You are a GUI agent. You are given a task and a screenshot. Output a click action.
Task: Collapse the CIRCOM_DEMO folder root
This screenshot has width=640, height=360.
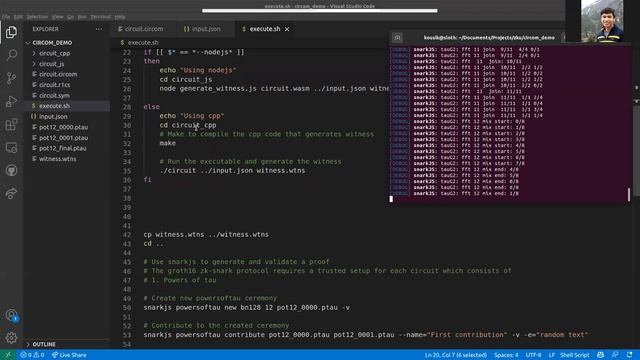[52, 42]
